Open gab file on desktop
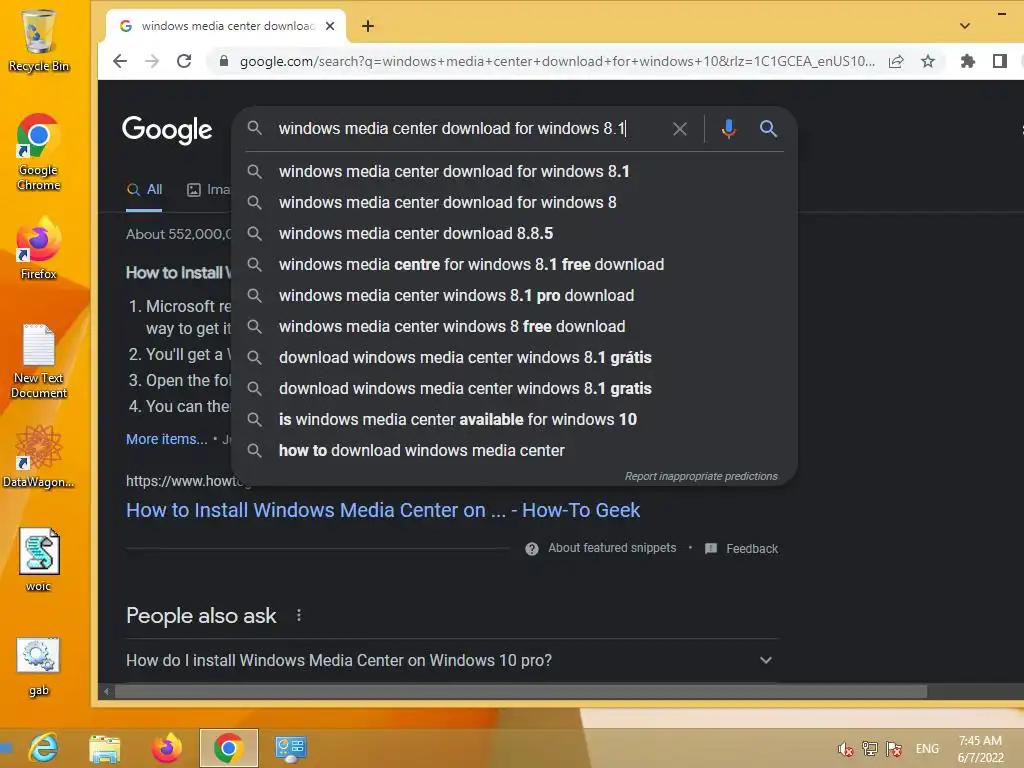 (39, 666)
